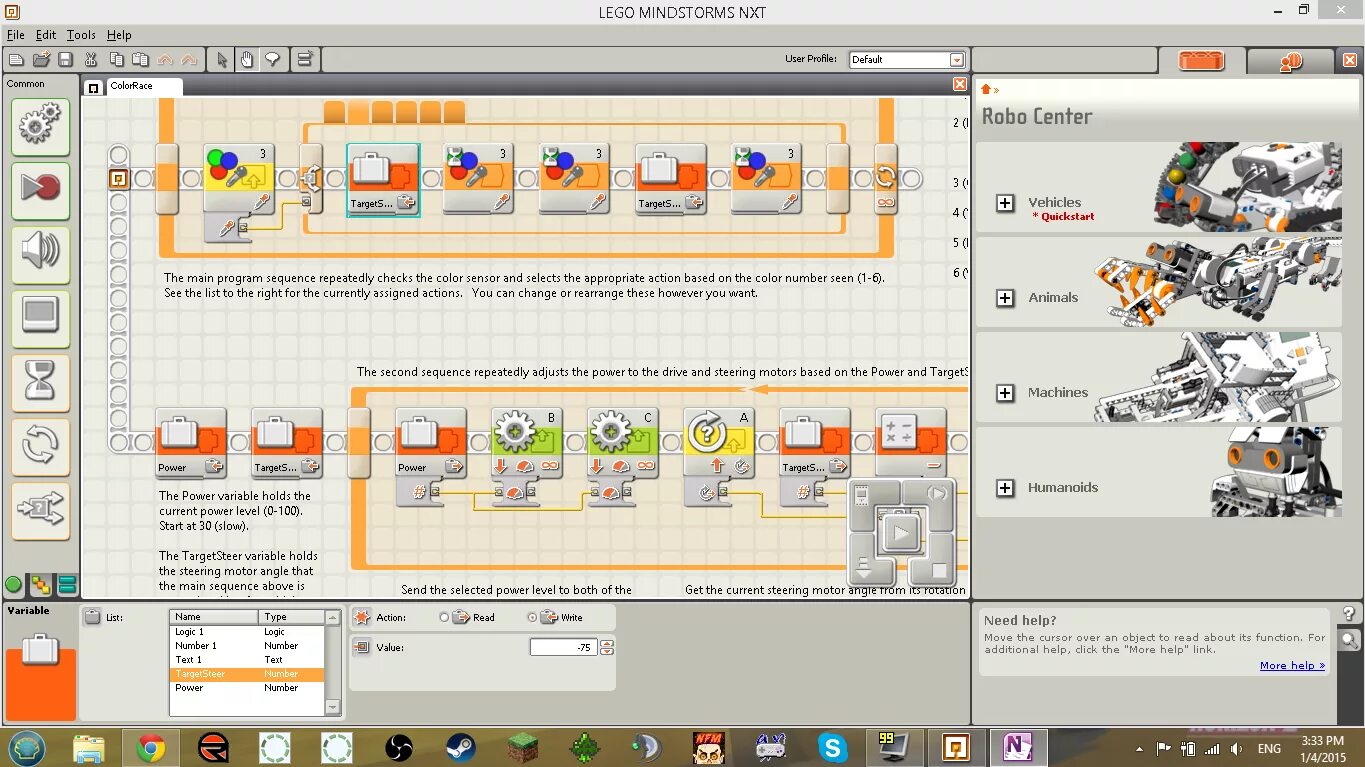Screen dimensions: 1365x767
Task: Open Skype from the taskbar
Action: 832,747
